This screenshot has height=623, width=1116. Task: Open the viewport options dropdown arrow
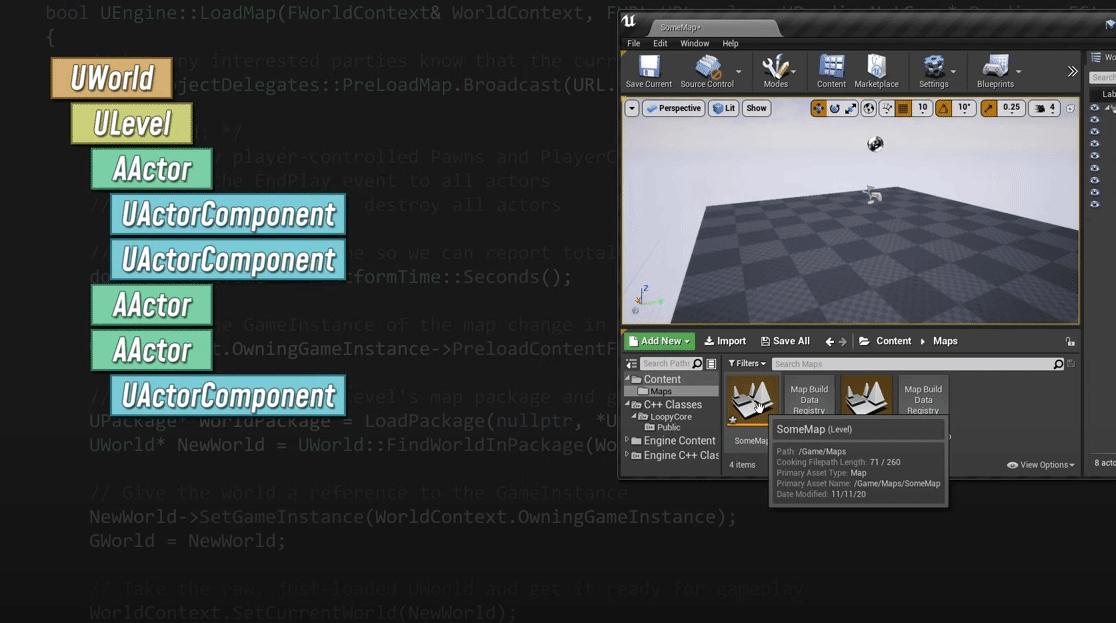click(632, 108)
